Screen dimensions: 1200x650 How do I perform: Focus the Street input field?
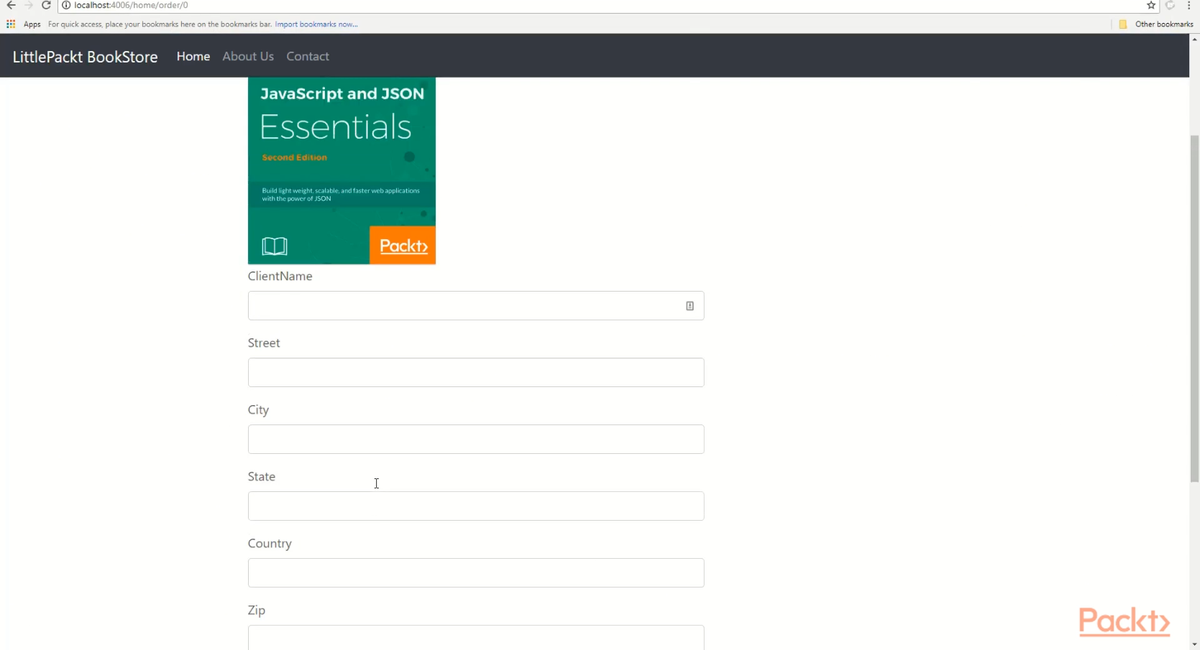(x=476, y=373)
